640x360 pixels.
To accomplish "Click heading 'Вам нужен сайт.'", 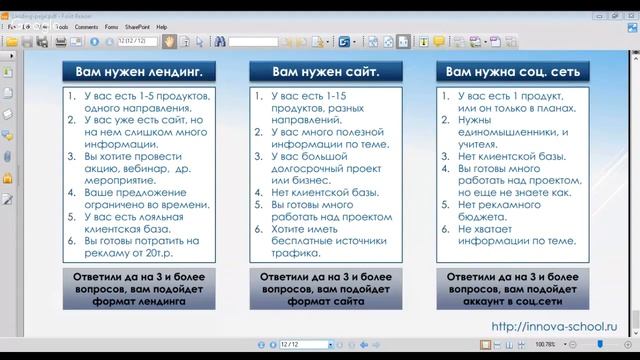I will 326,72.
